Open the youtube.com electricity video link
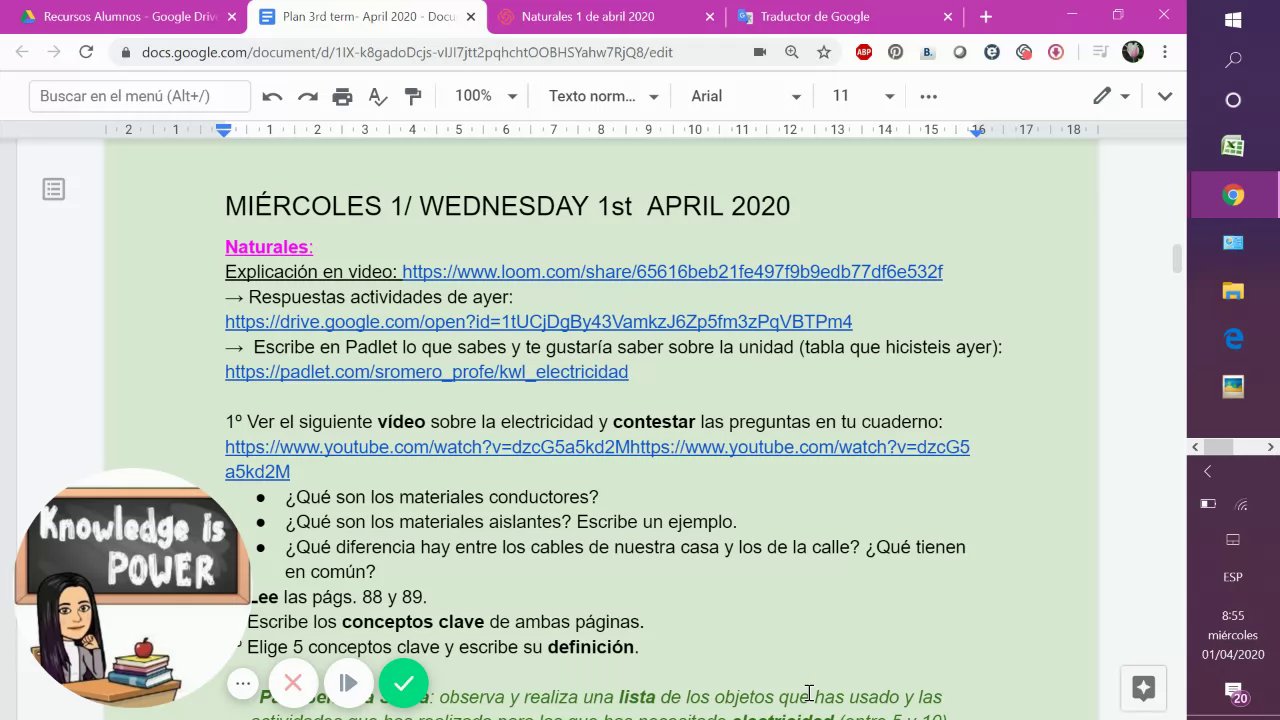Viewport: 1280px width, 720px height. point(597,459)
